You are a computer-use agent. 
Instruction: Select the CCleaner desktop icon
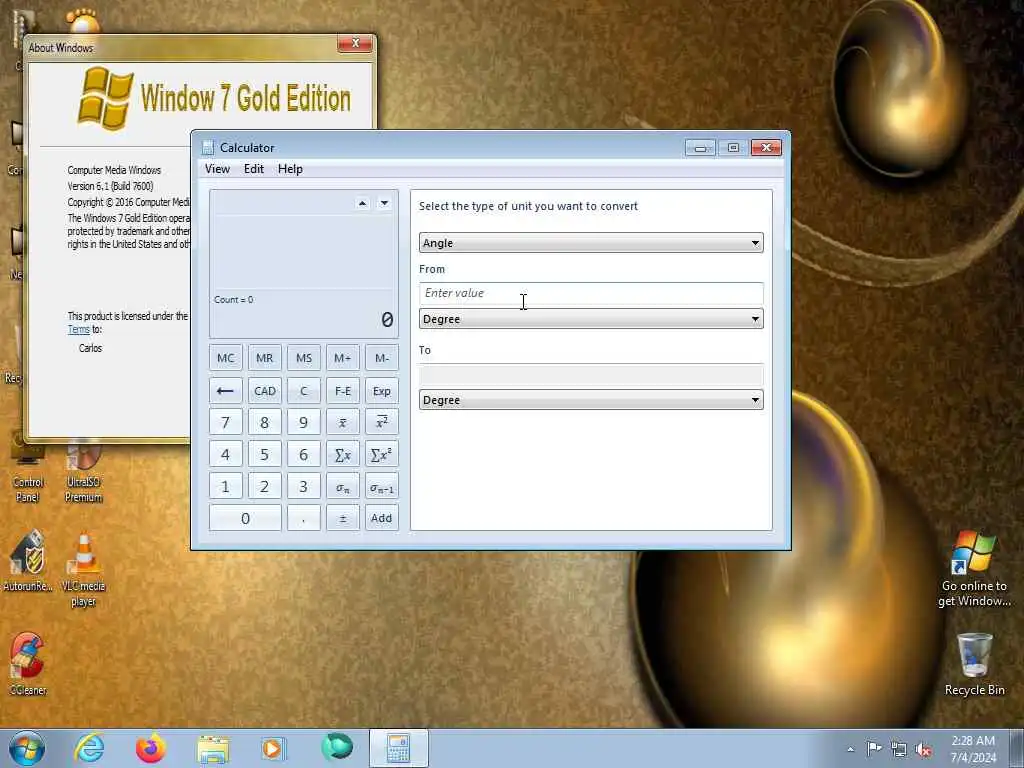tap(27, 664)
